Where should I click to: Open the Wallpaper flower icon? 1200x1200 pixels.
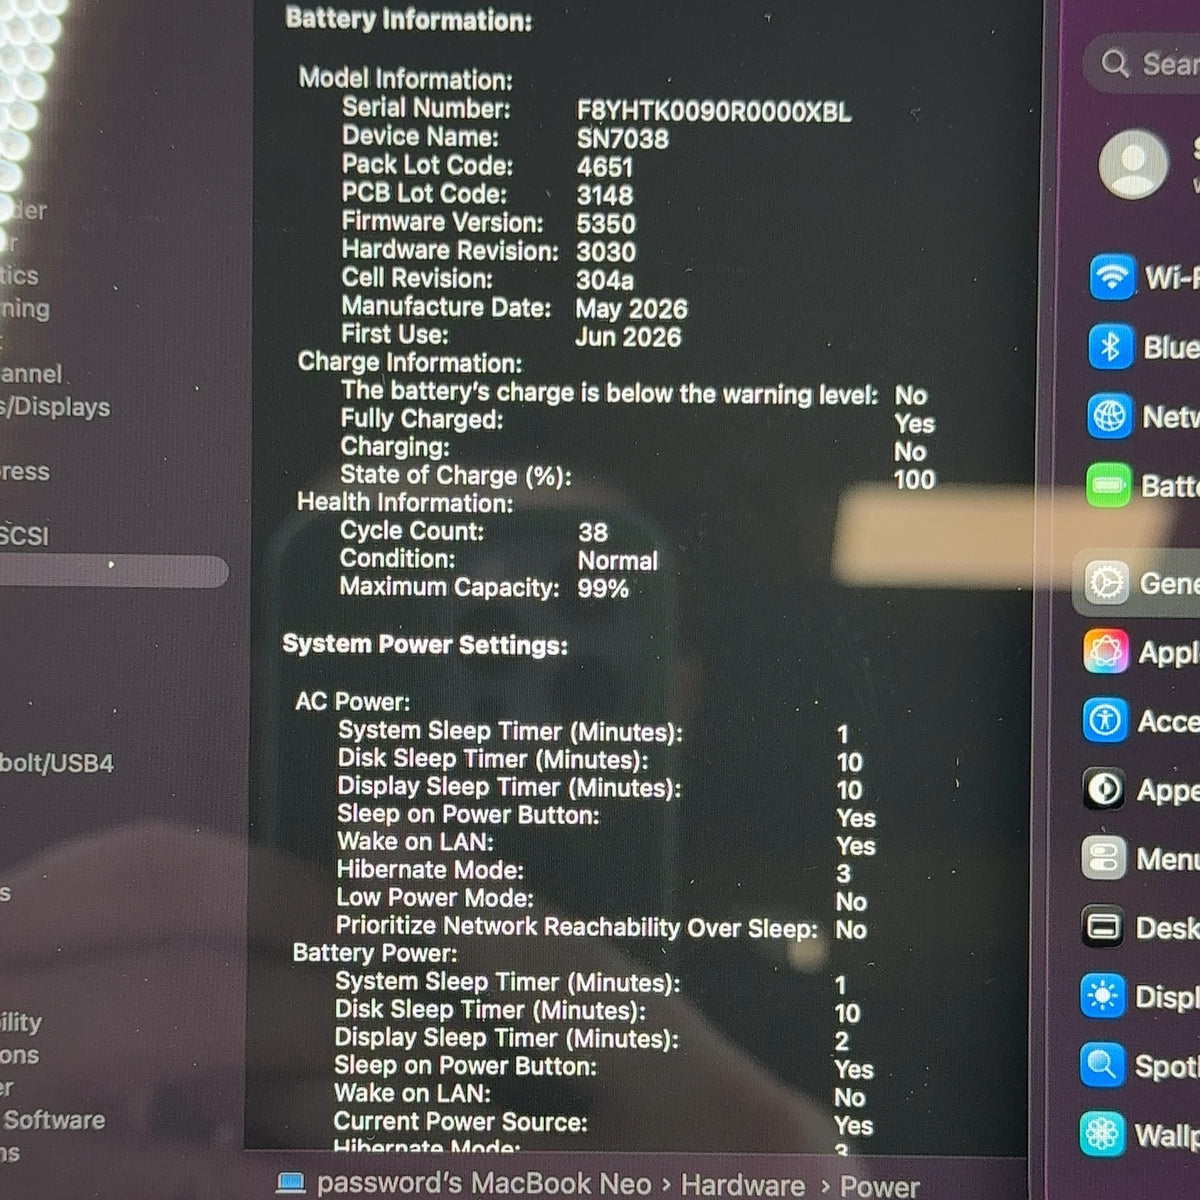[x=1102, y=1135]
